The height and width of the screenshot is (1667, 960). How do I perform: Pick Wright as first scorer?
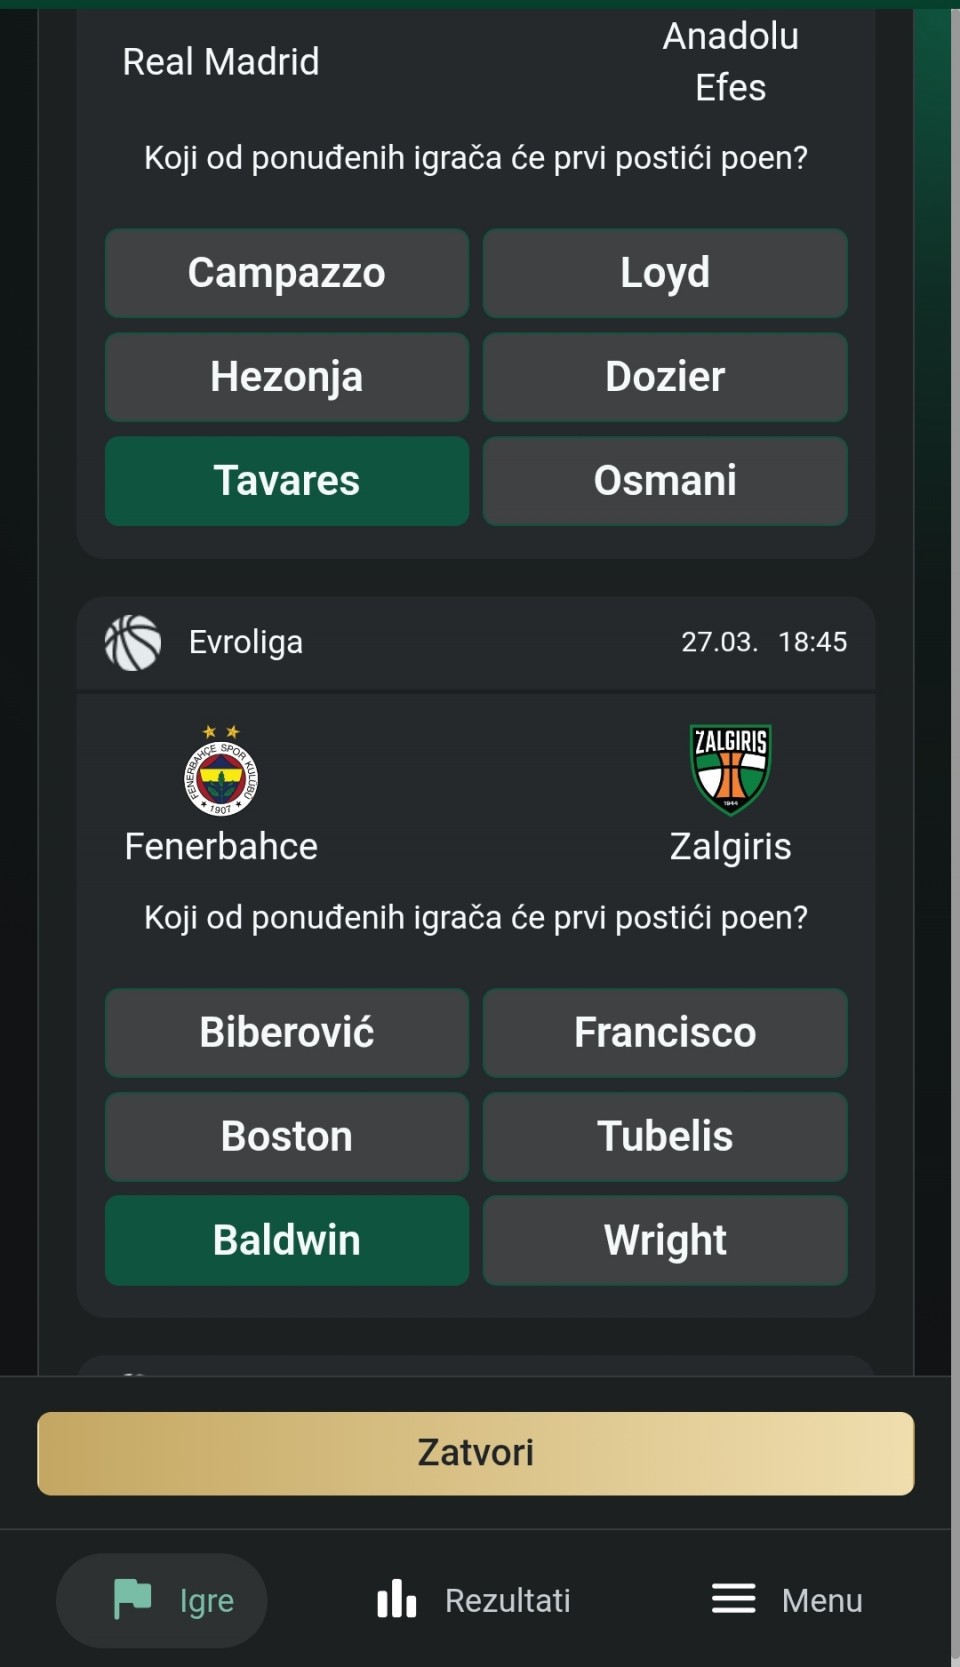click(665, 1241)
